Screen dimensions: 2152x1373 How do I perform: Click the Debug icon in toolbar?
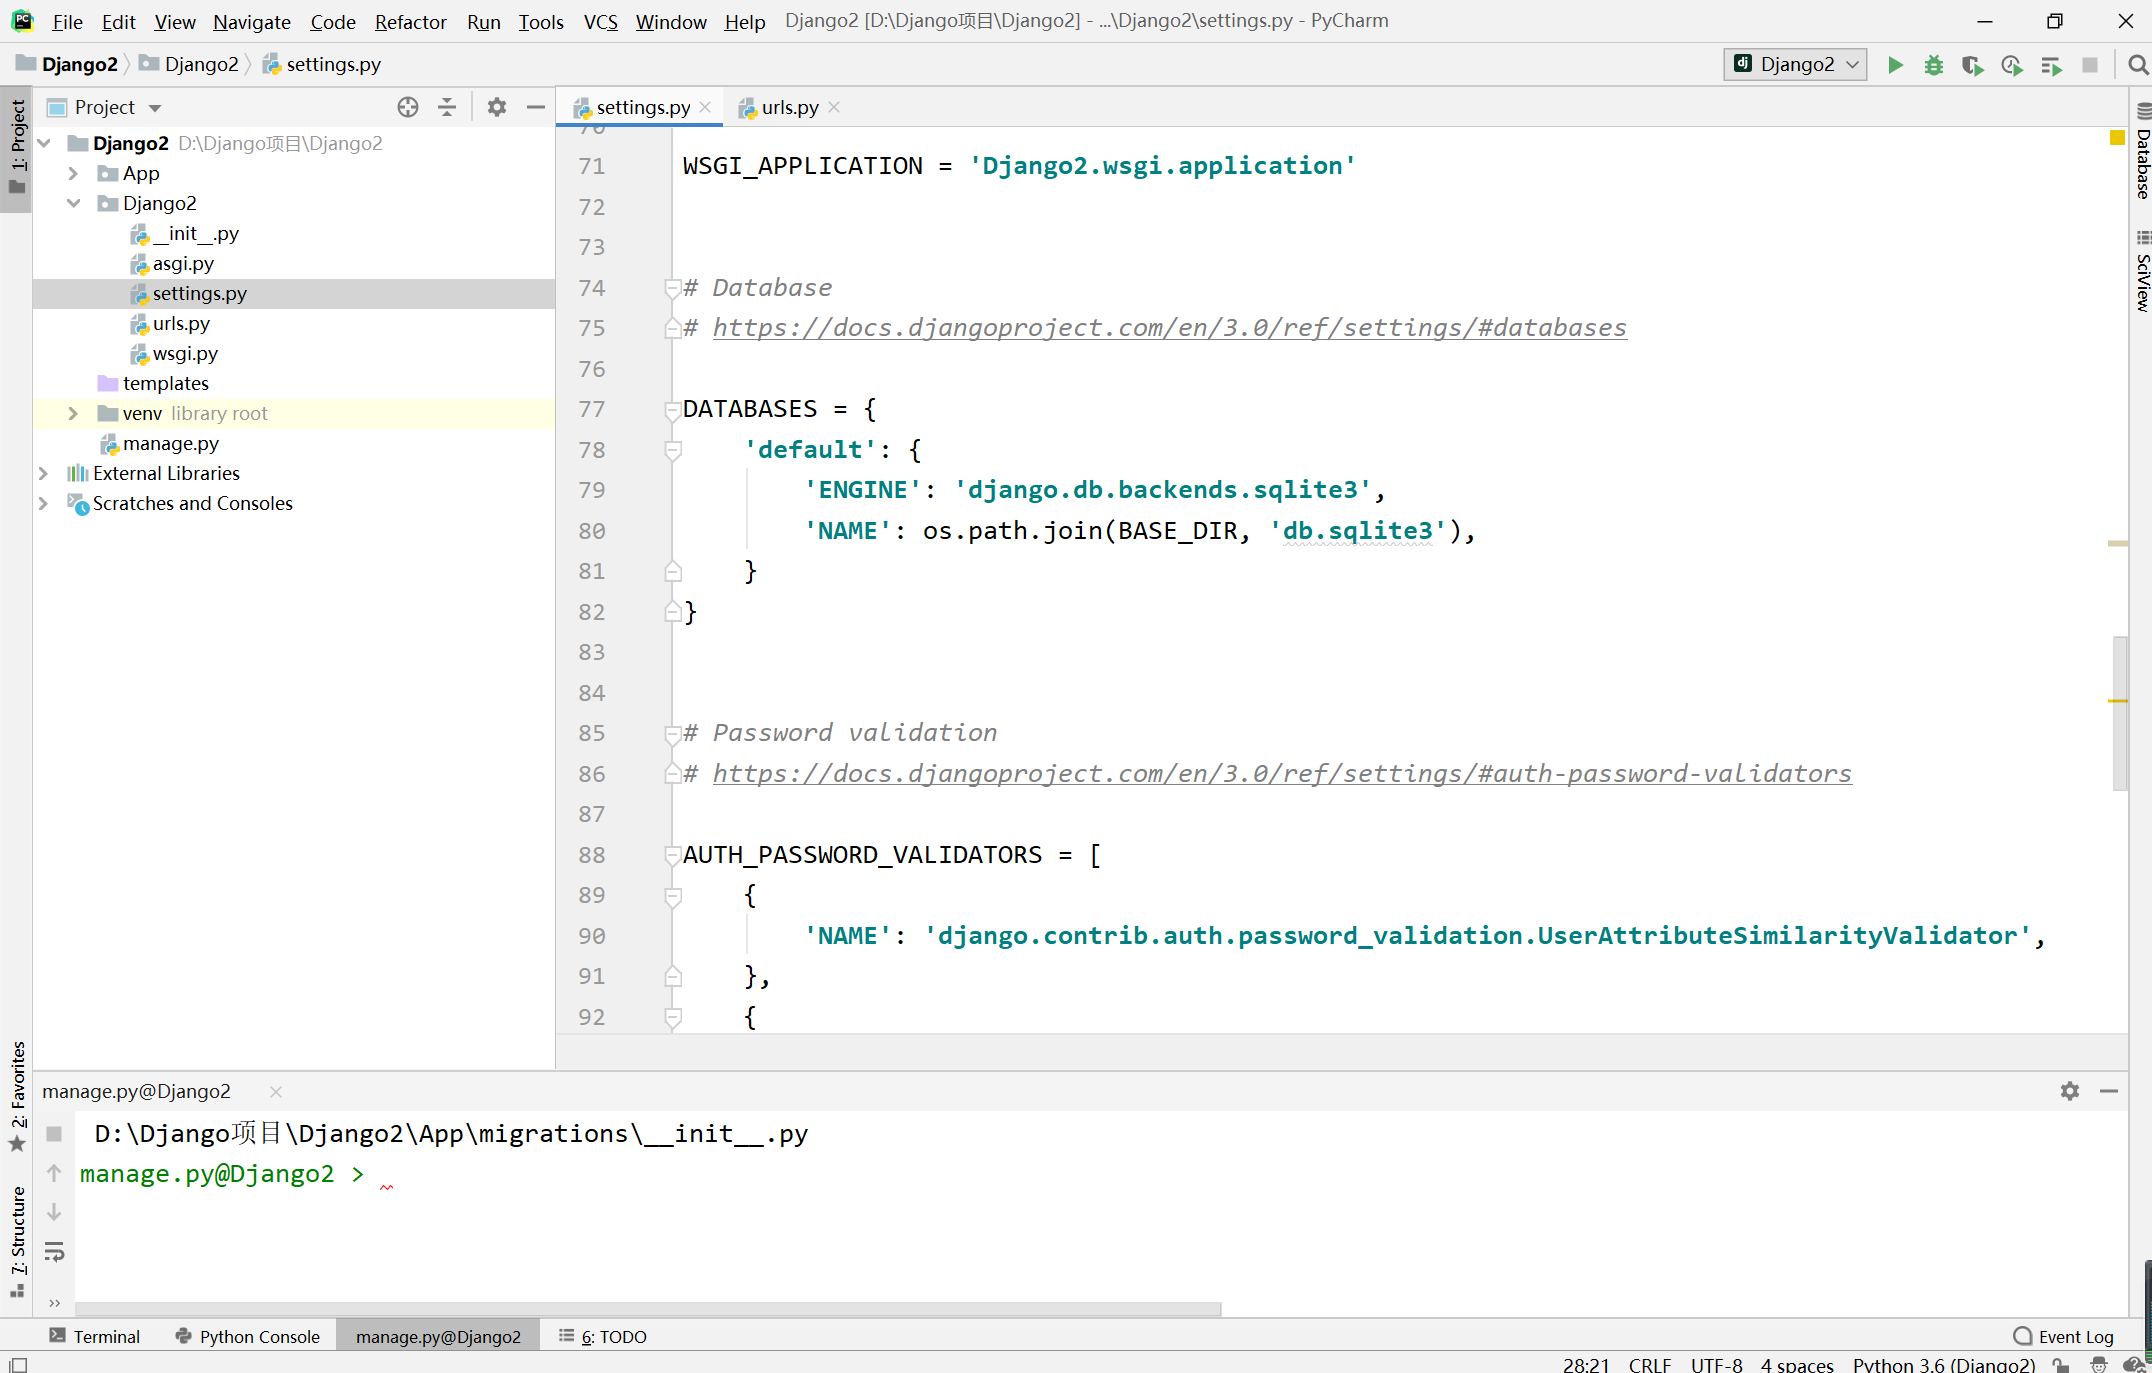[1932, 64]
